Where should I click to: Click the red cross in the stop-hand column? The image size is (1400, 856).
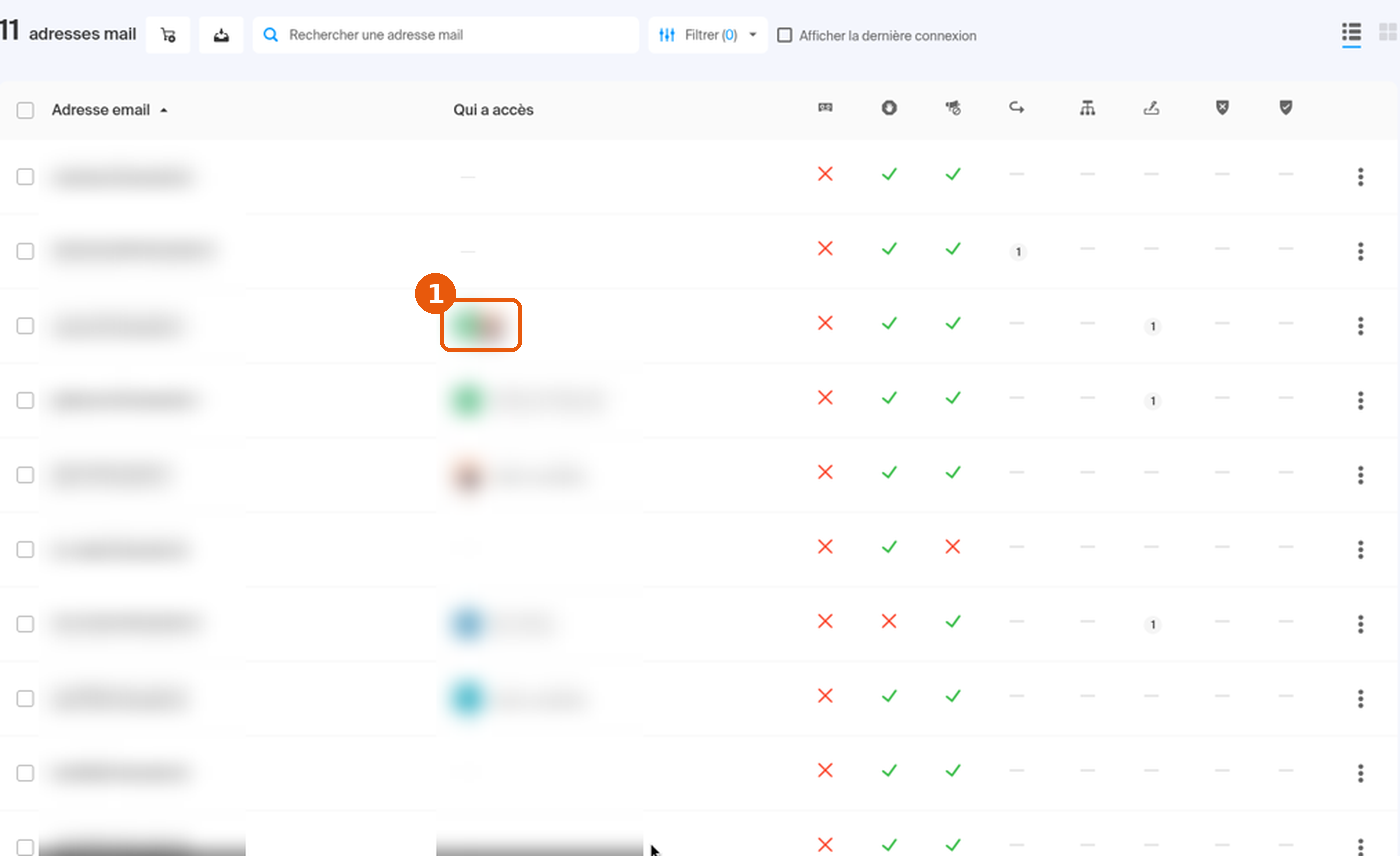click(889, 621)
